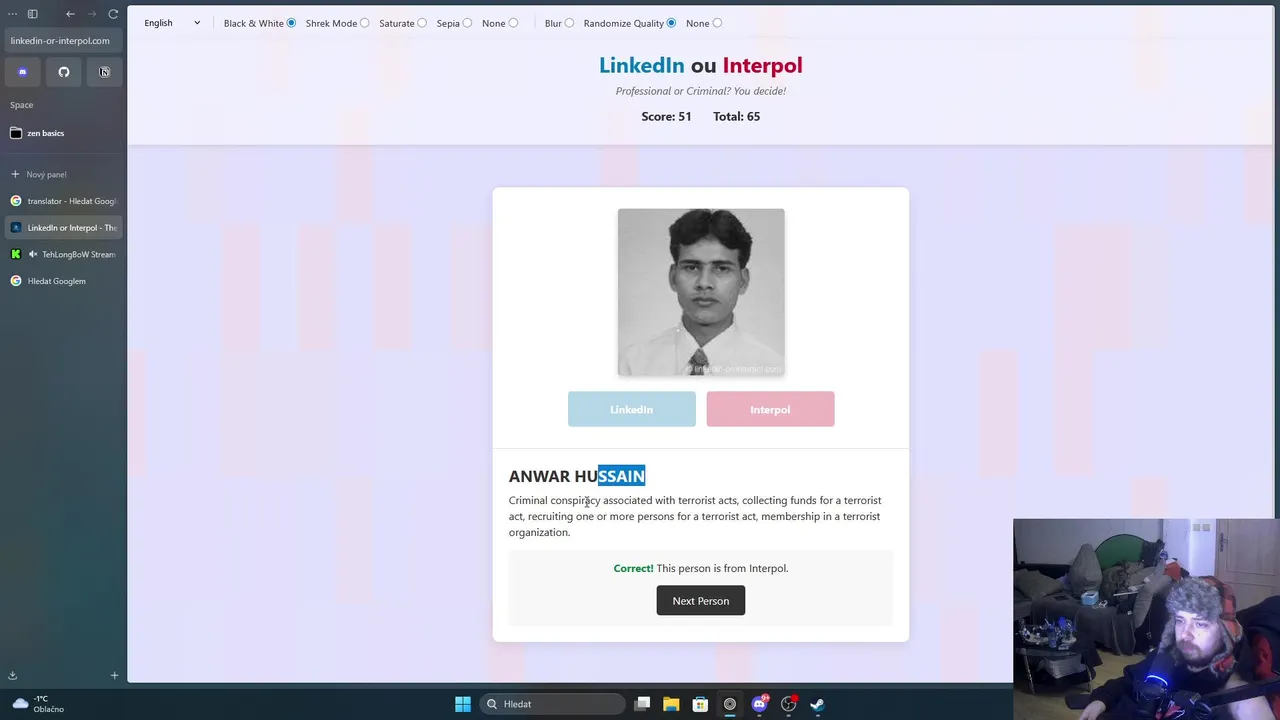This screenshot has width=1280, height=720.
Task: Reload the page
Action: 113,14
